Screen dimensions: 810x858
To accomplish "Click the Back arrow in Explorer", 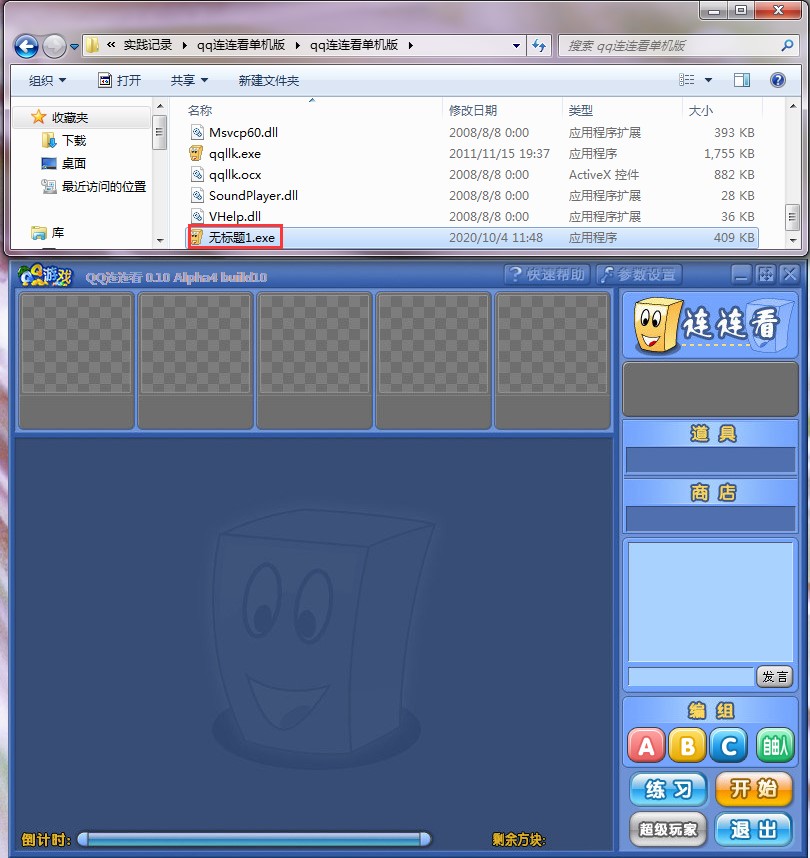I will coord(26,46).
